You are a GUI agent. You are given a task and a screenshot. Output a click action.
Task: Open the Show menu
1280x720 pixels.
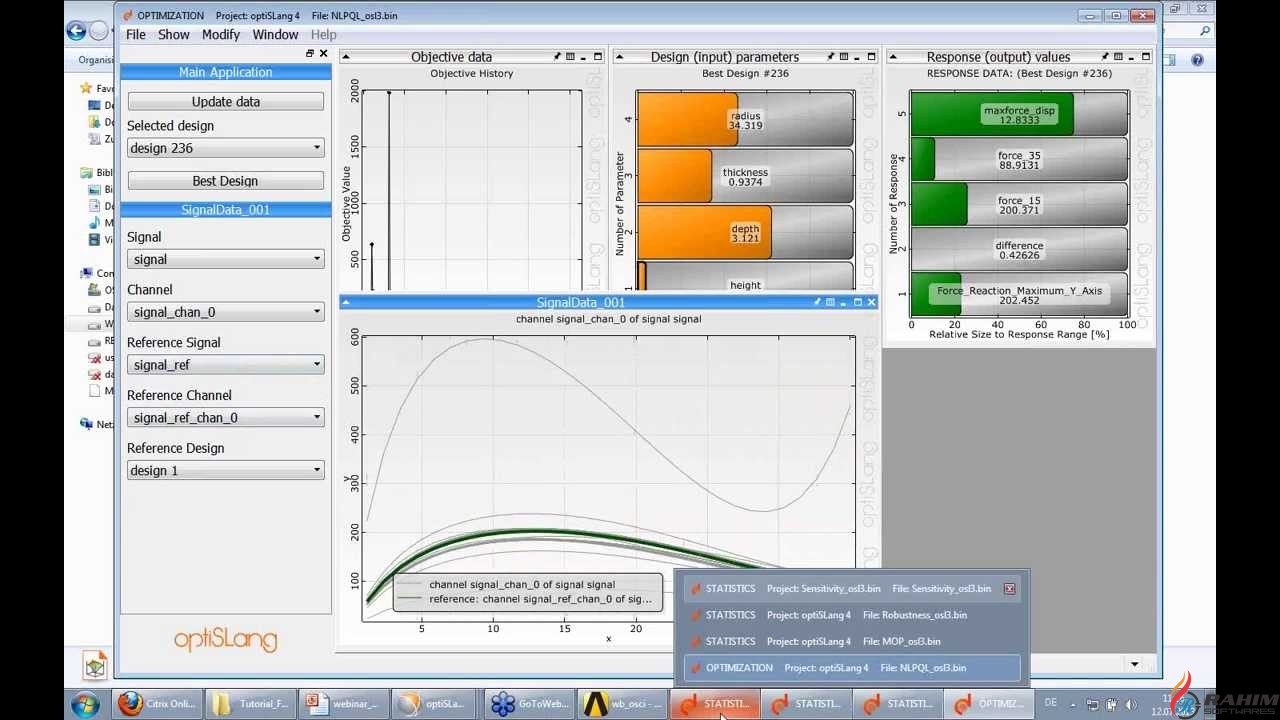173,34
